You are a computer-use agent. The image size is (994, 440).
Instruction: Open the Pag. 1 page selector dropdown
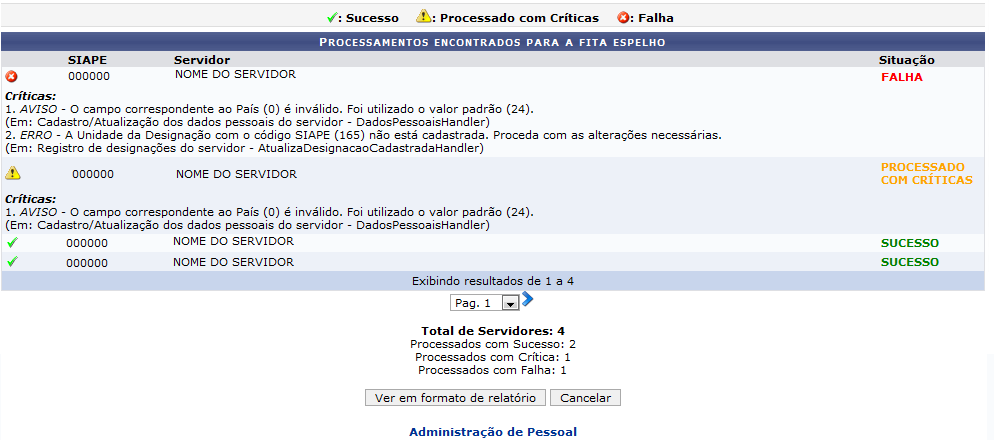pyautogui.click(x=484, y=303)
